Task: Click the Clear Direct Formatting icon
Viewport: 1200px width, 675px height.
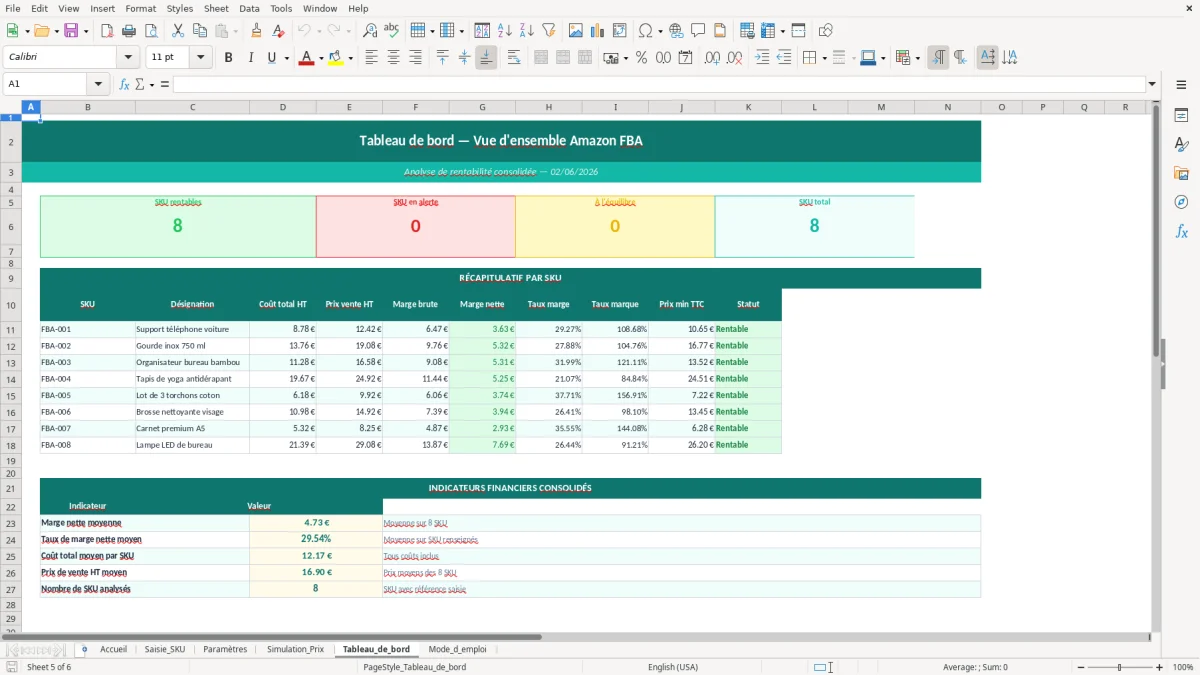Action: [277, 31]
